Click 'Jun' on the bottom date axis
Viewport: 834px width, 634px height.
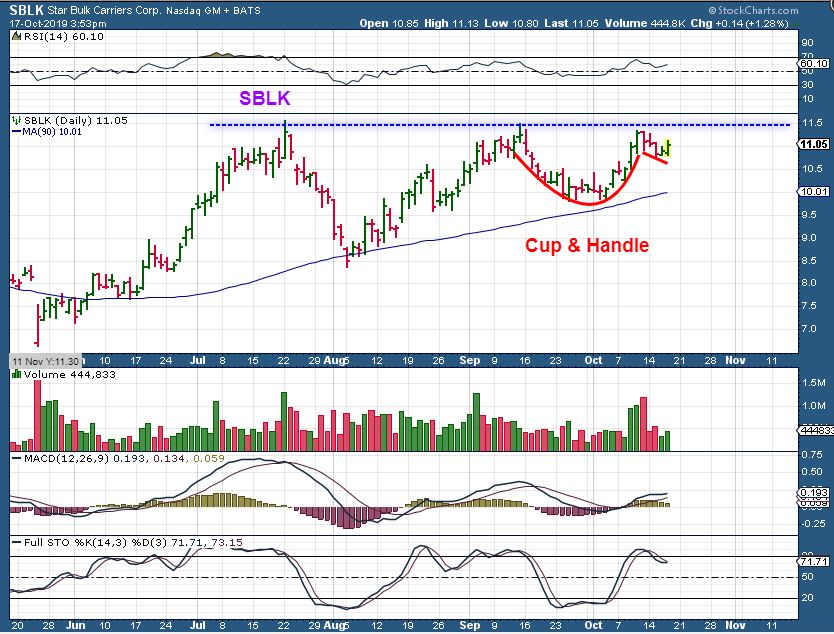coord(76,625)
